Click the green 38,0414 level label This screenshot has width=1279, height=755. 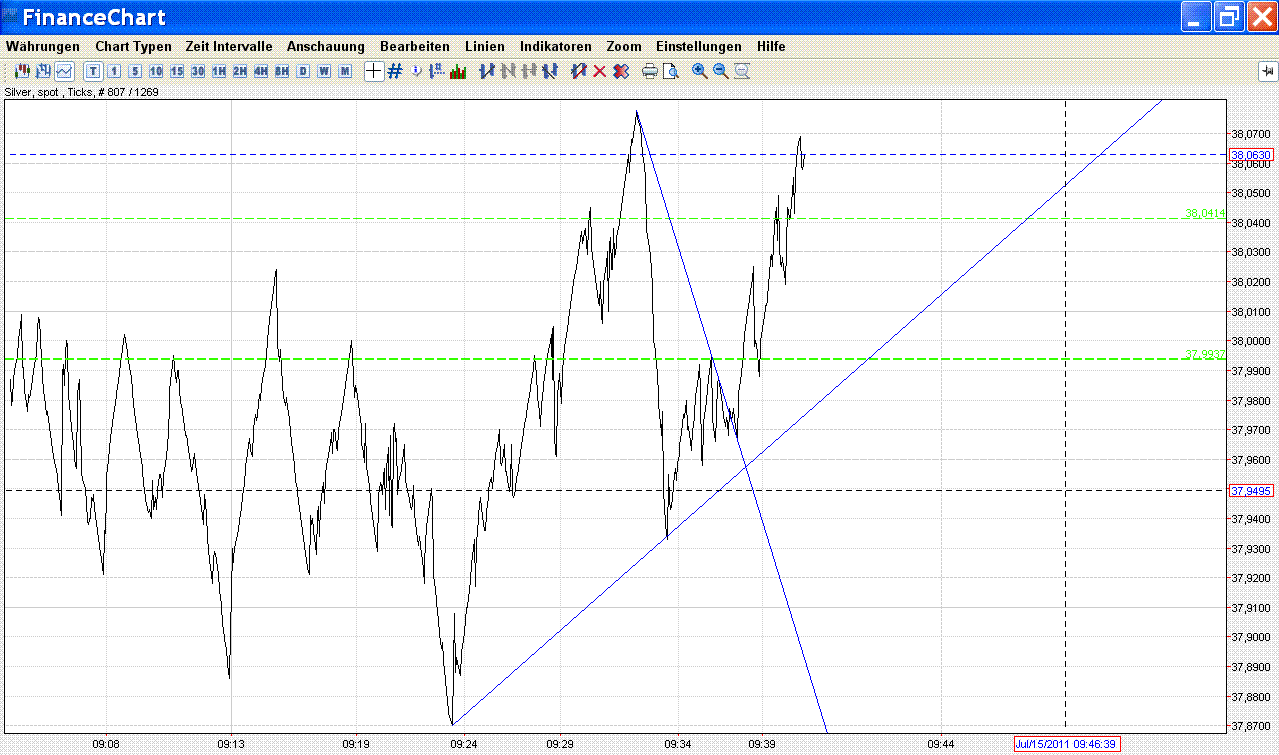(x=1205, y=213)
